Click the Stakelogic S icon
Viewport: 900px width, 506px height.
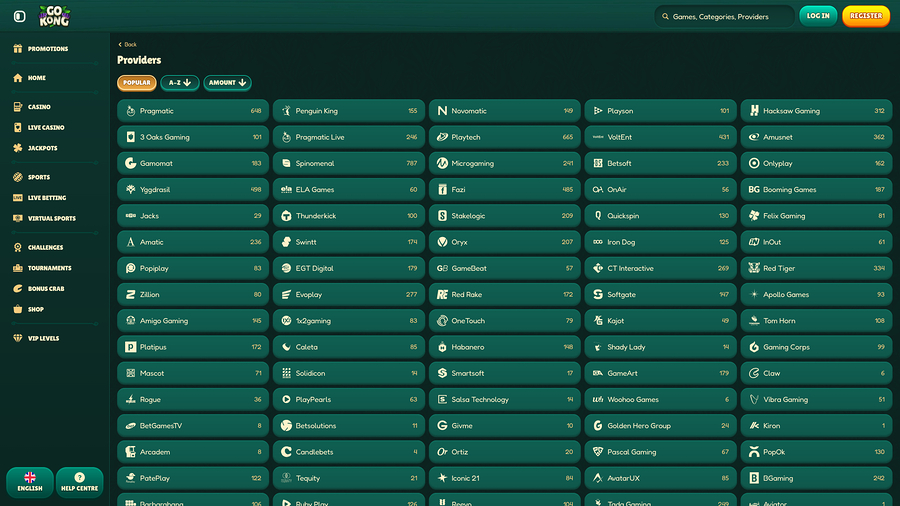(x=442, y=216)
